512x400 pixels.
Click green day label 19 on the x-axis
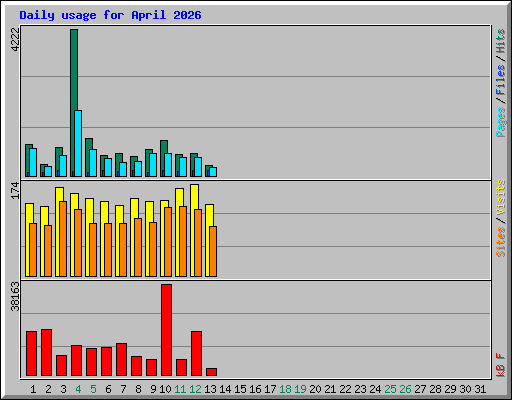pyautogui.click(x=300, y=389)
